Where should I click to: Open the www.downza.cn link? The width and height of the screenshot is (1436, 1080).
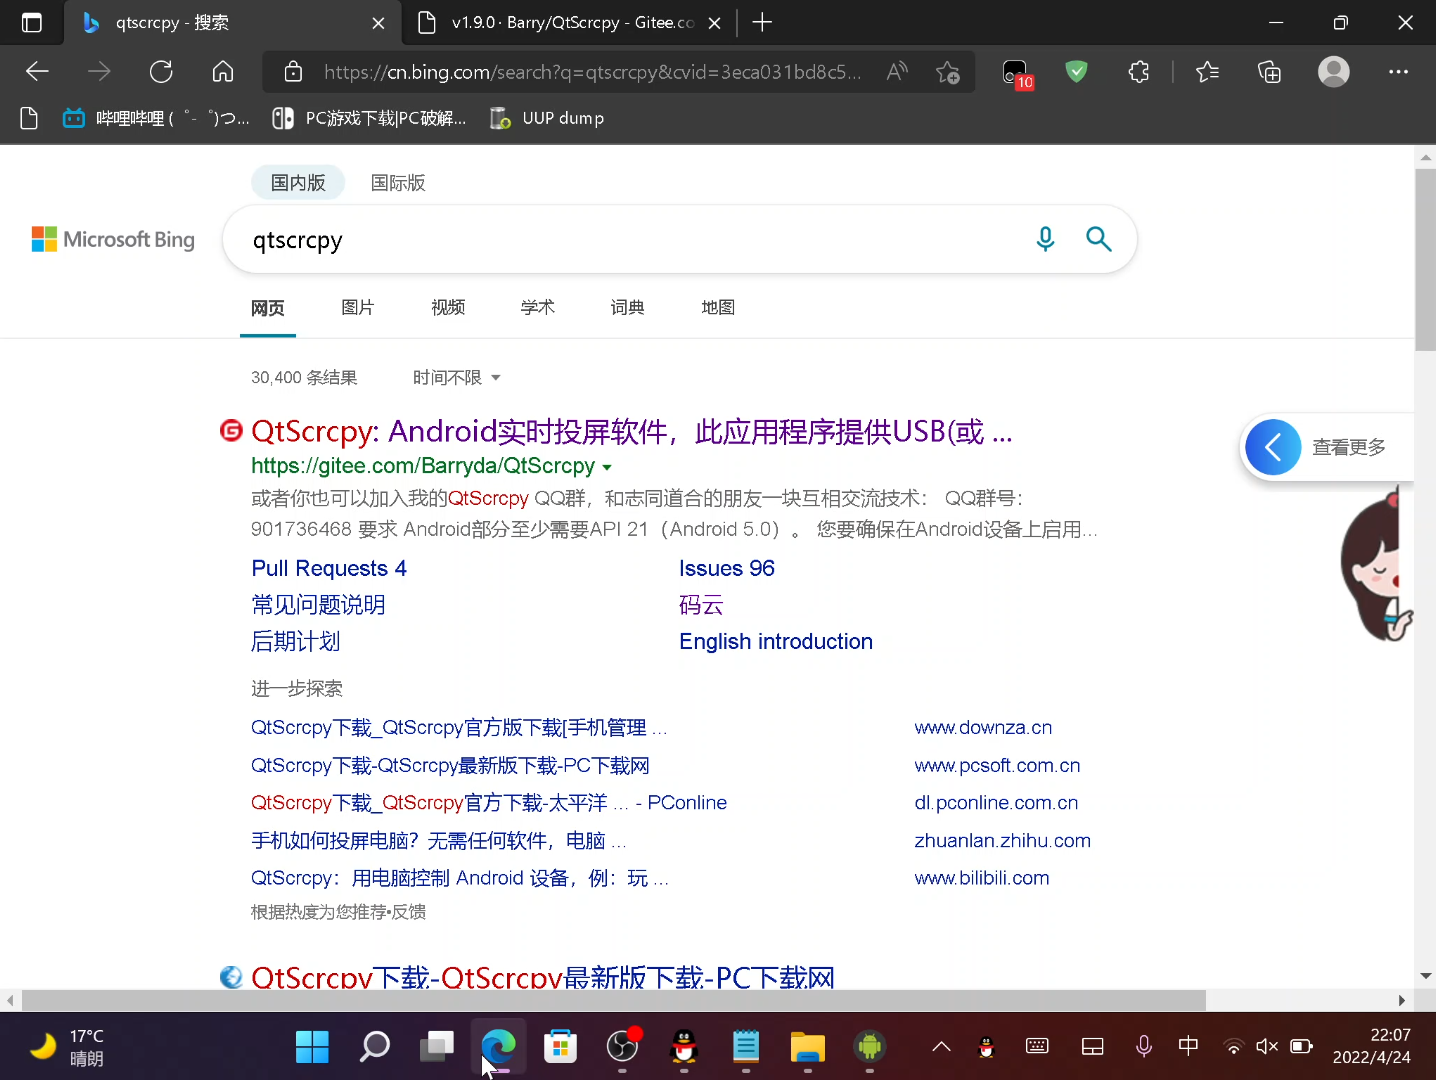point(983,727)
